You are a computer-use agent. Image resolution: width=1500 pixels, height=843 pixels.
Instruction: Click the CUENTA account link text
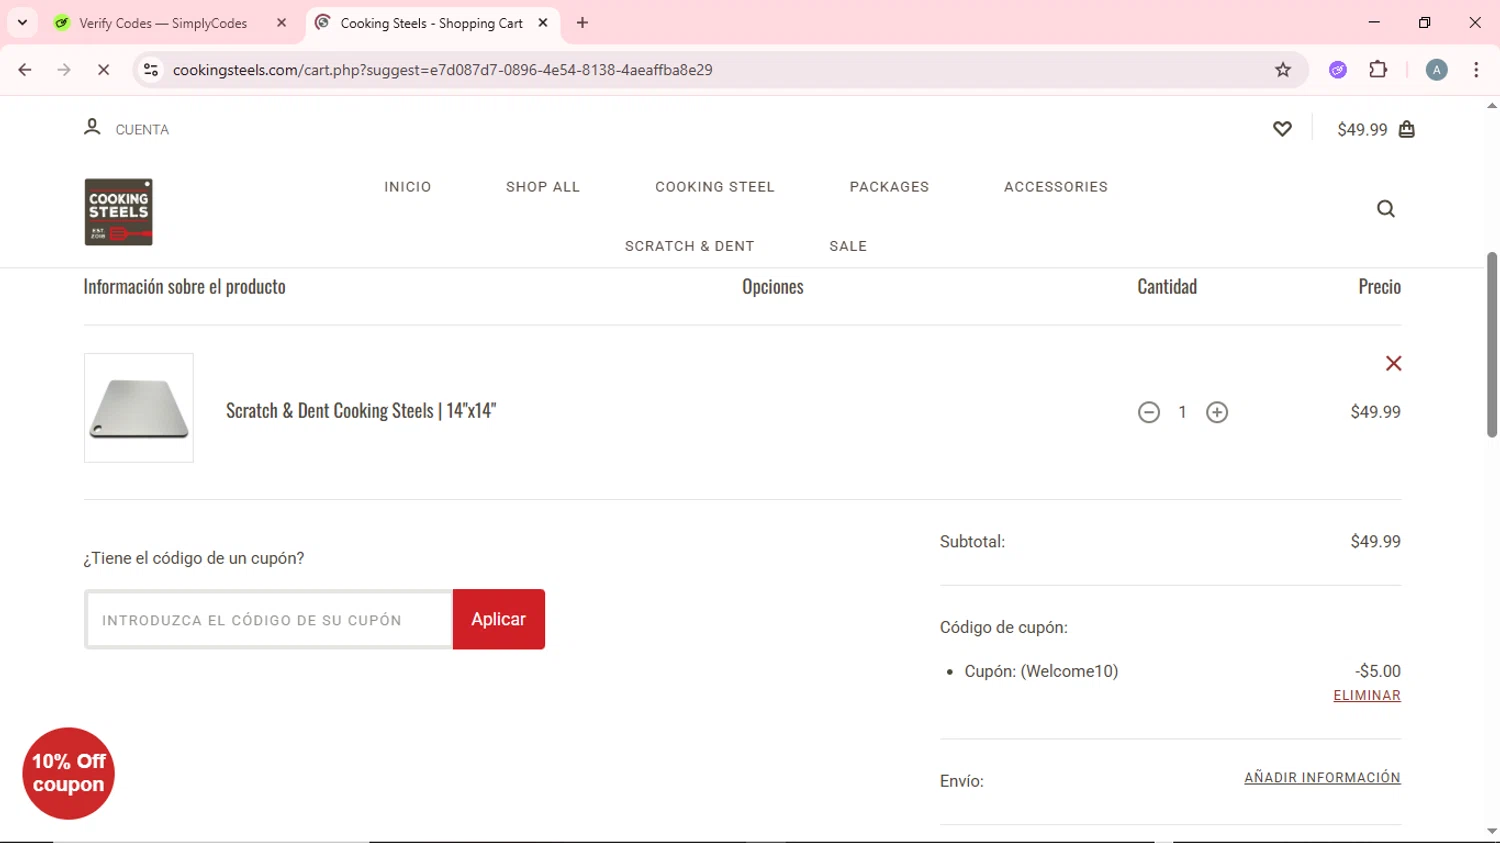click(x=142, y=130)
